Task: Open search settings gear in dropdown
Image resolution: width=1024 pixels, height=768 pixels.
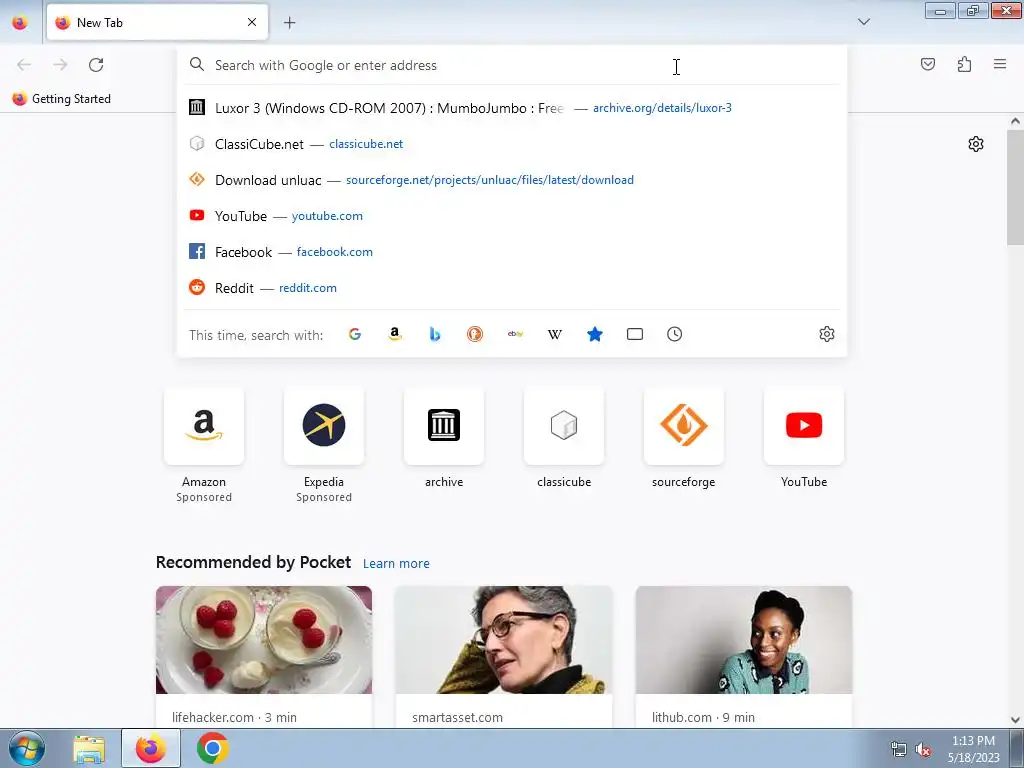Action: coord(827,334)
